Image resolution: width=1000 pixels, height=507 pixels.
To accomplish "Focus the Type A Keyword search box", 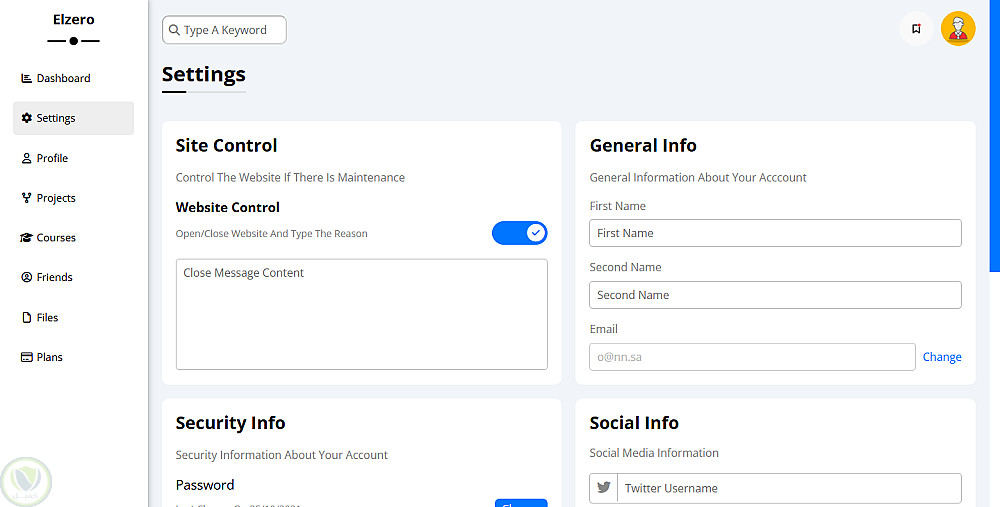I will coord(232,30).
